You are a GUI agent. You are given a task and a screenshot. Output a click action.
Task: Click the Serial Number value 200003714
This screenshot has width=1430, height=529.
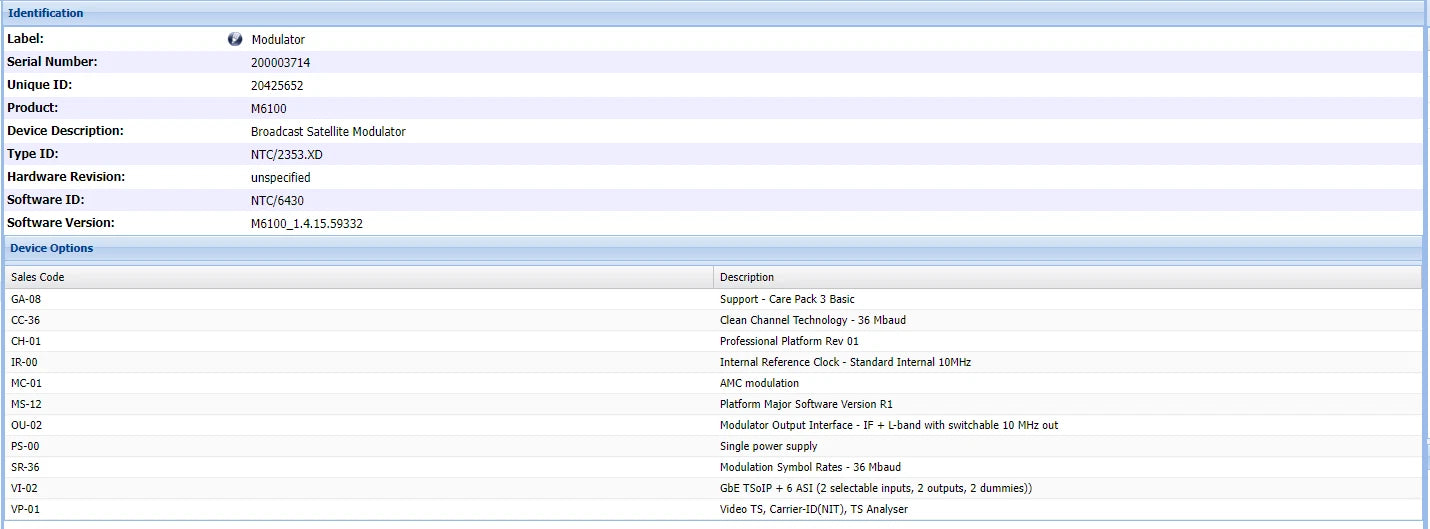click(x=281, y=63)
